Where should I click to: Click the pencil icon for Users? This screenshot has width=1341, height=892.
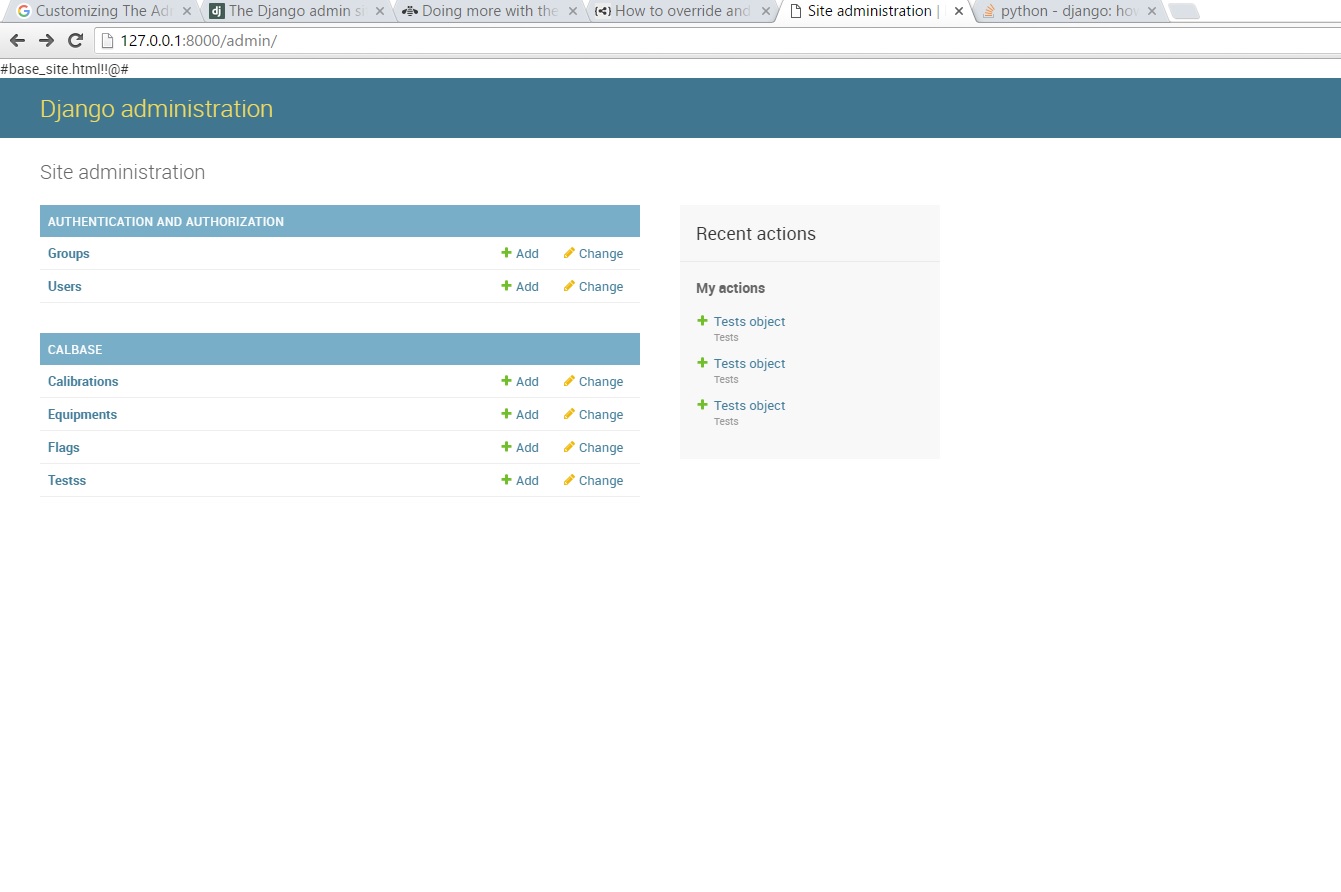[569, 286]
